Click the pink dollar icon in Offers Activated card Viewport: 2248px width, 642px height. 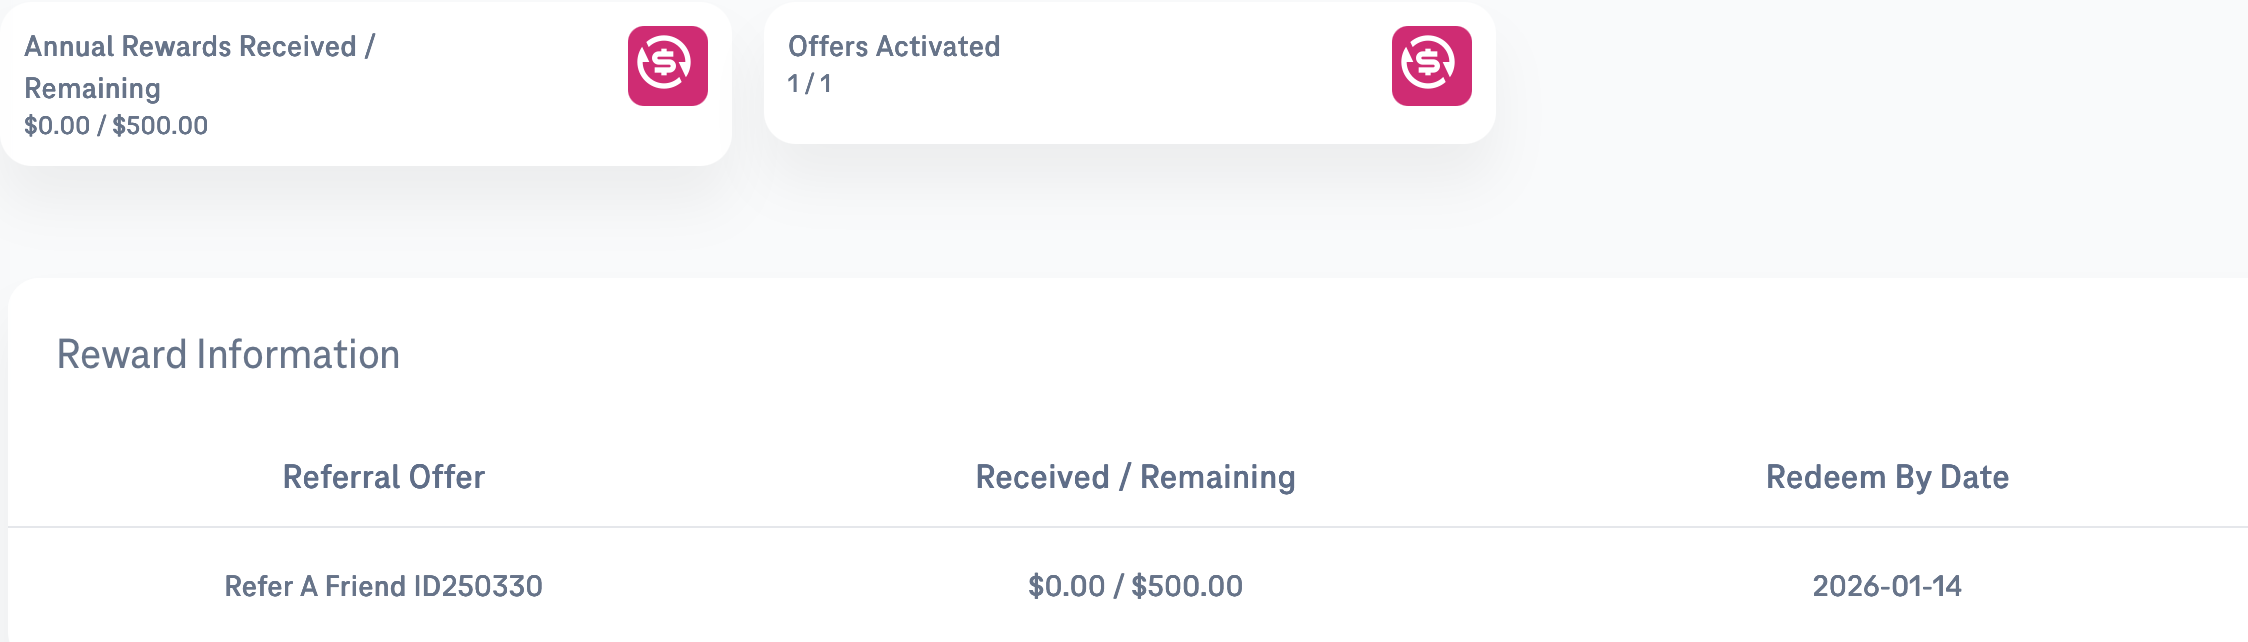point(1431,66)
